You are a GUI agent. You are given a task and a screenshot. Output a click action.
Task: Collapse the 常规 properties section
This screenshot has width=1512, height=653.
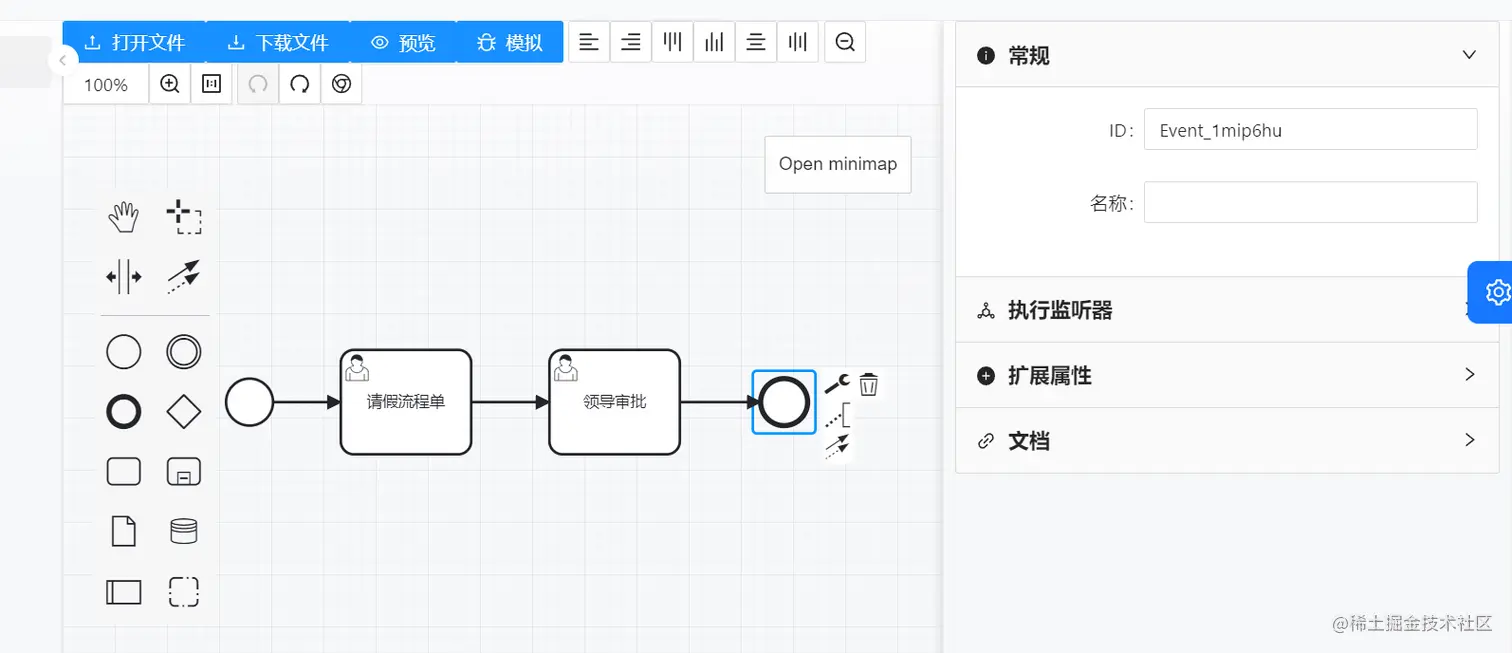click(x=1468, y=55)
